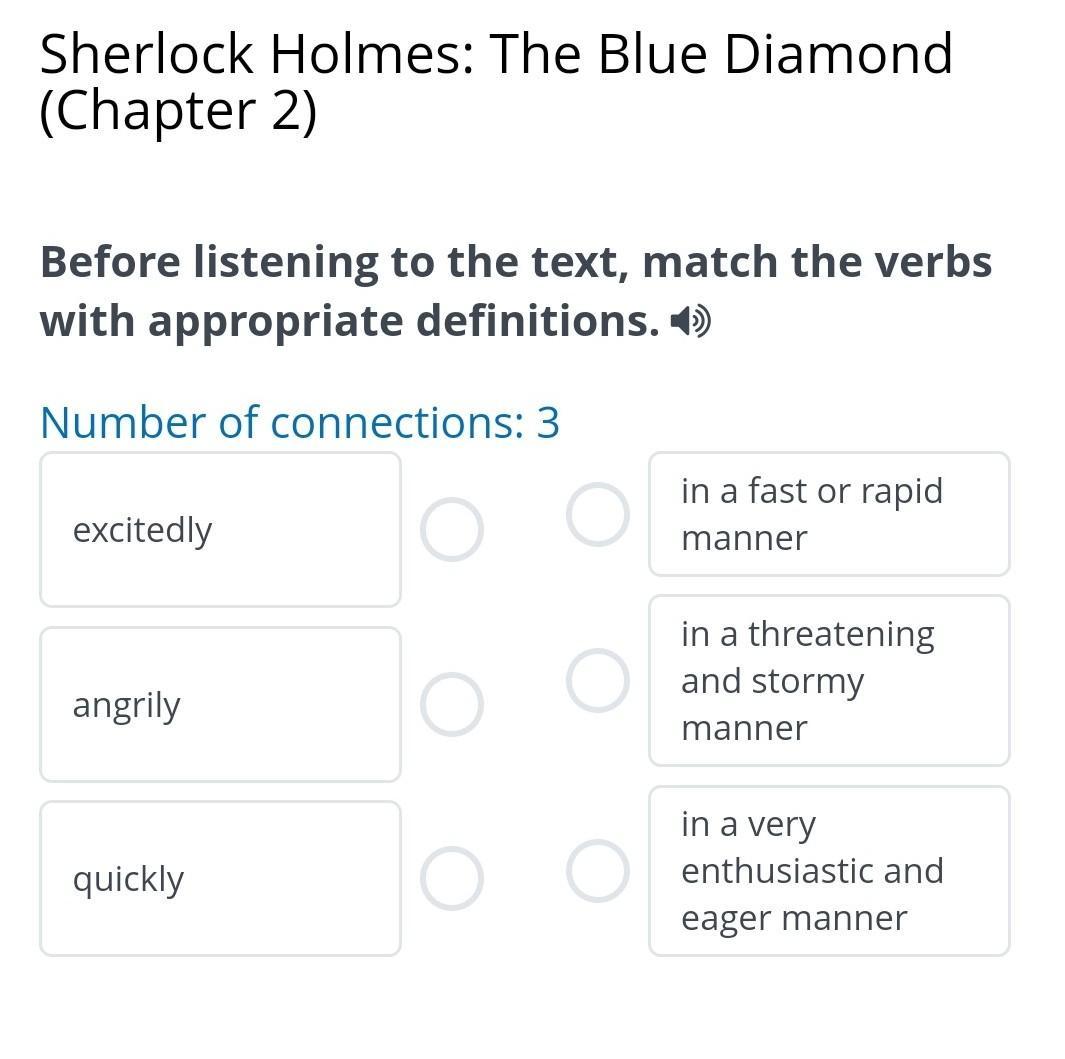Click the 'Number of connections' label

[282, 422]
